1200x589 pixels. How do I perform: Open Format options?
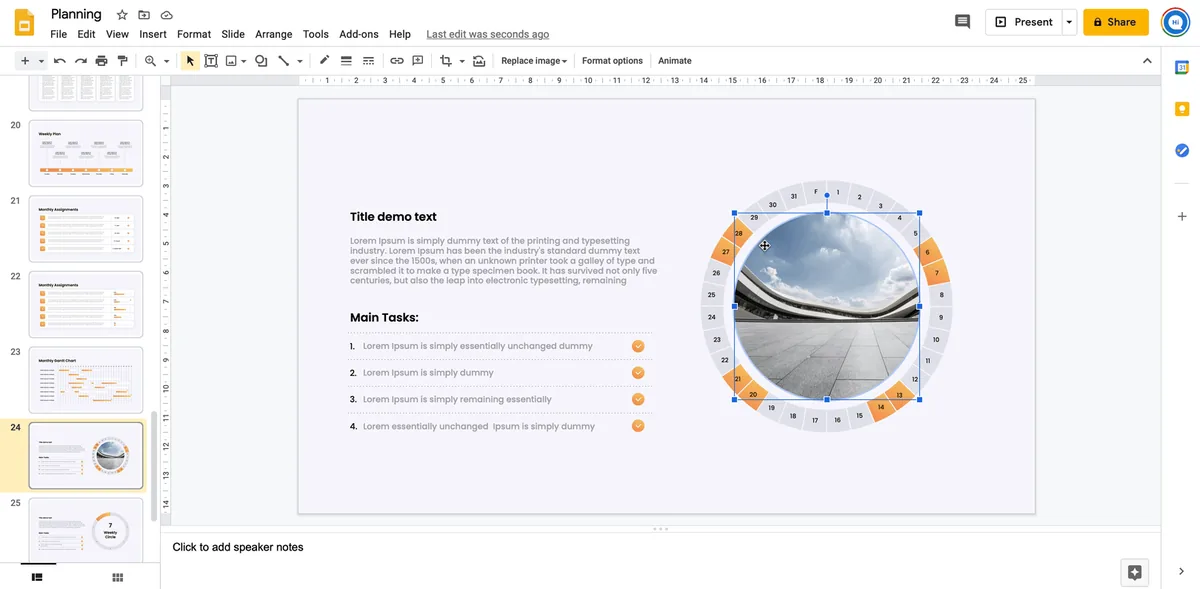(x=612, y=61)
